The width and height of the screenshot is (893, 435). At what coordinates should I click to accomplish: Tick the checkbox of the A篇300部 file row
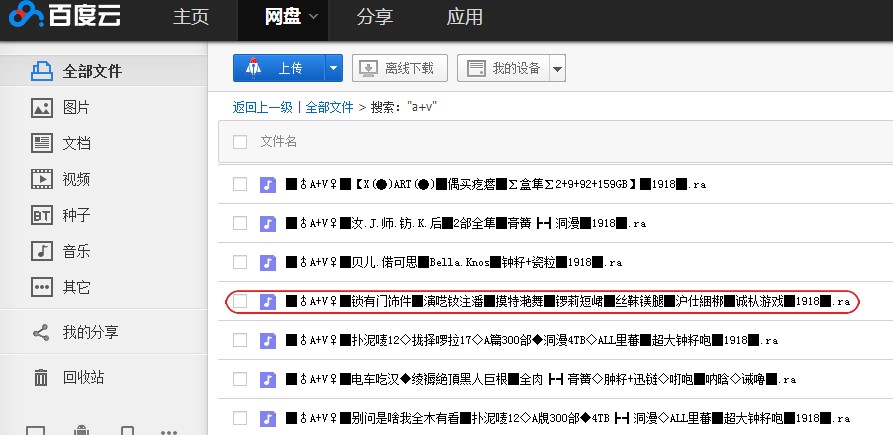pyautogui.click(x=240, y=340)
